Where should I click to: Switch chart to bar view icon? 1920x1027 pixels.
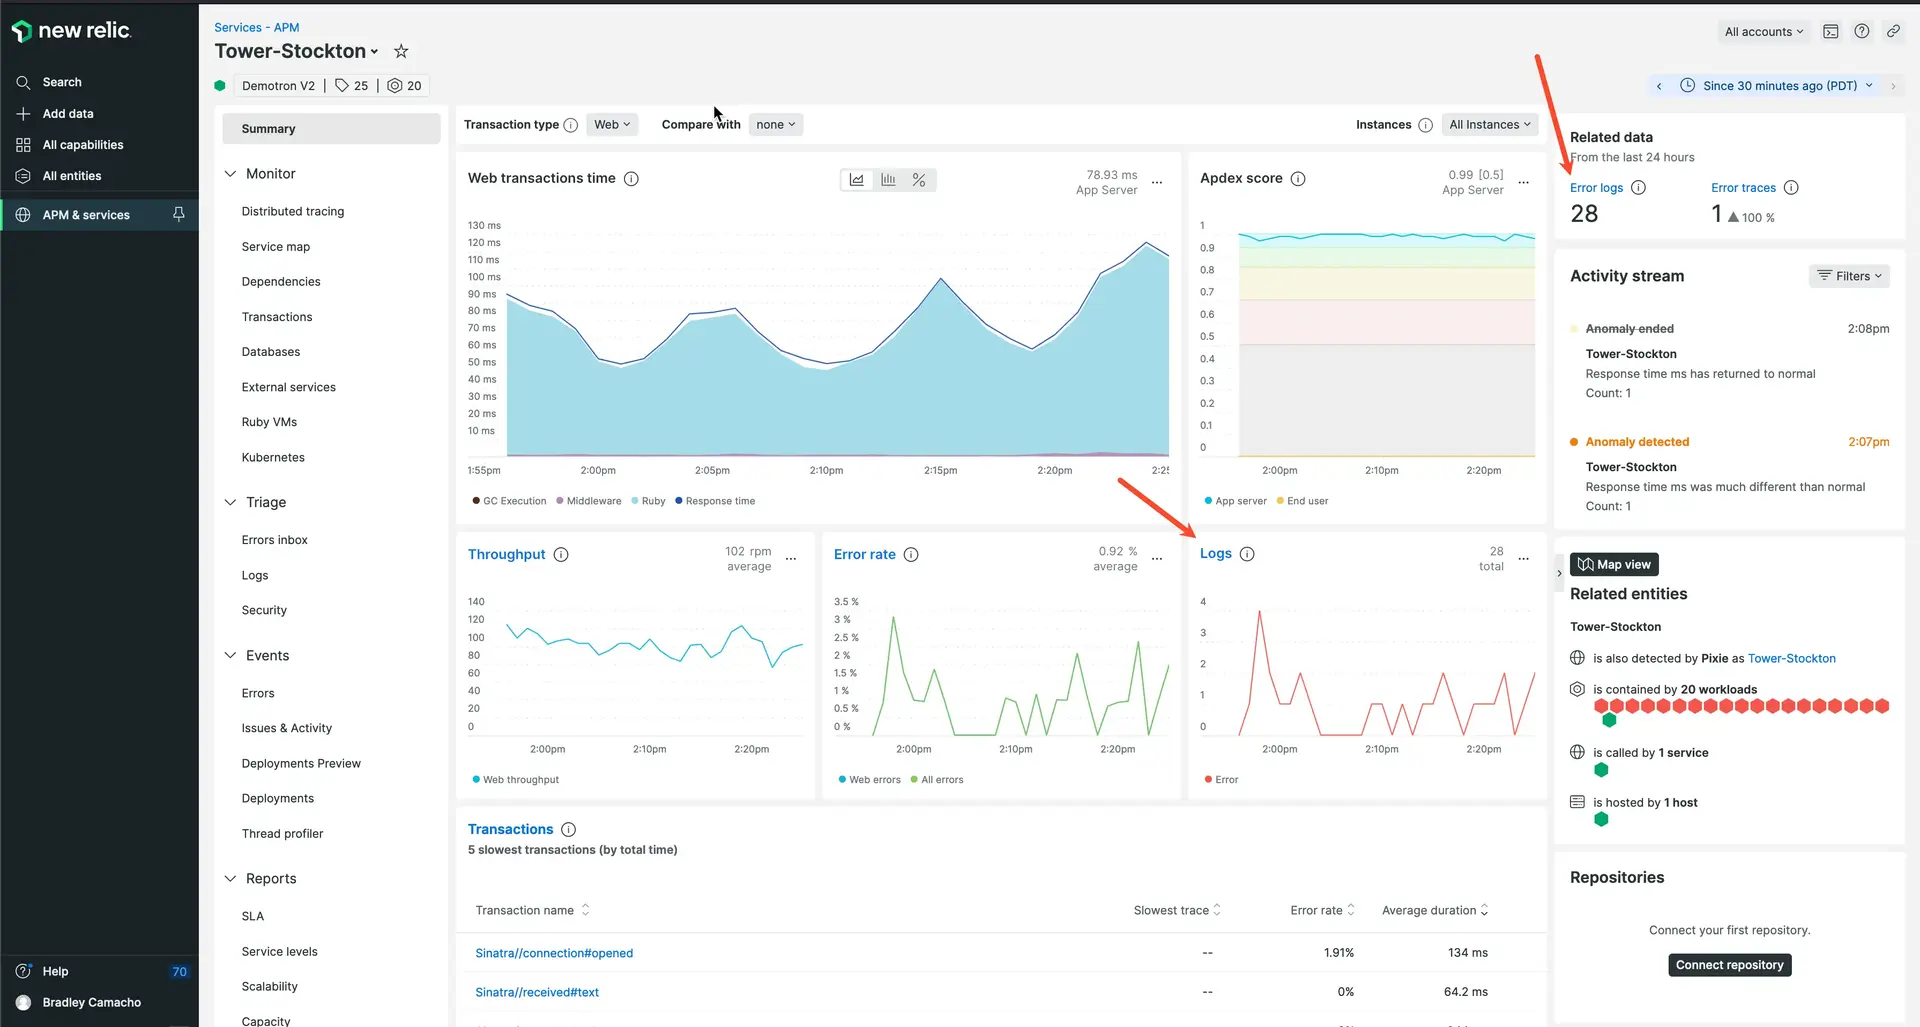888,180
